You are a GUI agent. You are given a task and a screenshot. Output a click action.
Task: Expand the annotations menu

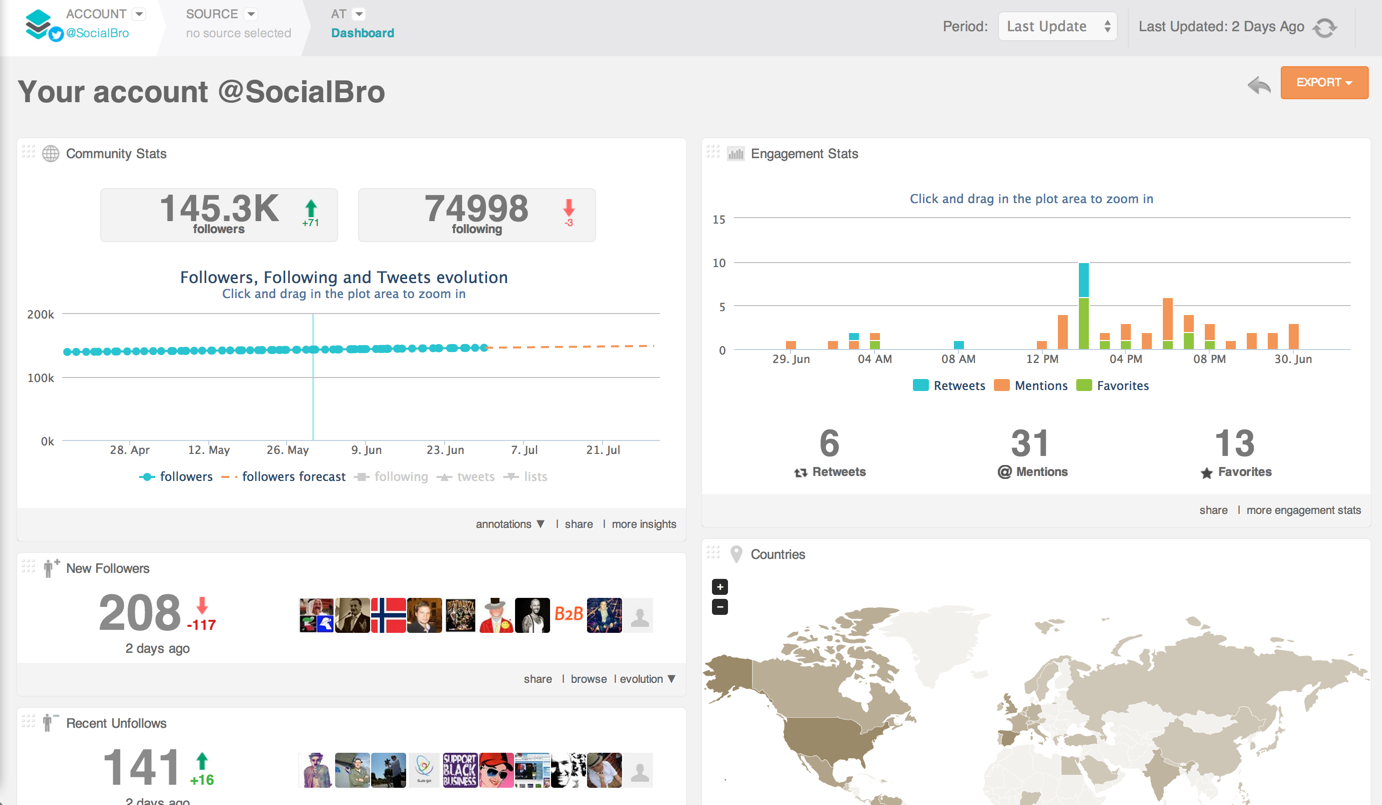pos(510,524)
